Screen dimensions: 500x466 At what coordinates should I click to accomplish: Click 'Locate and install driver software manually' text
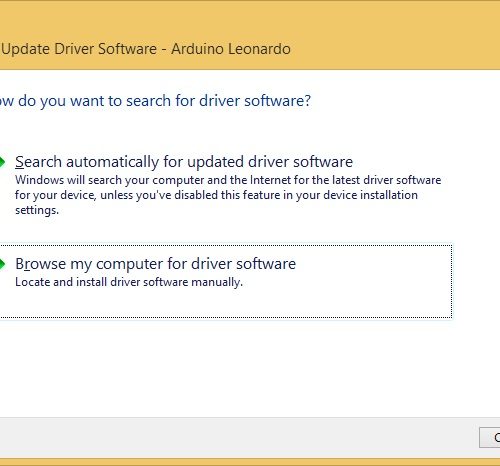pos(129,282)
